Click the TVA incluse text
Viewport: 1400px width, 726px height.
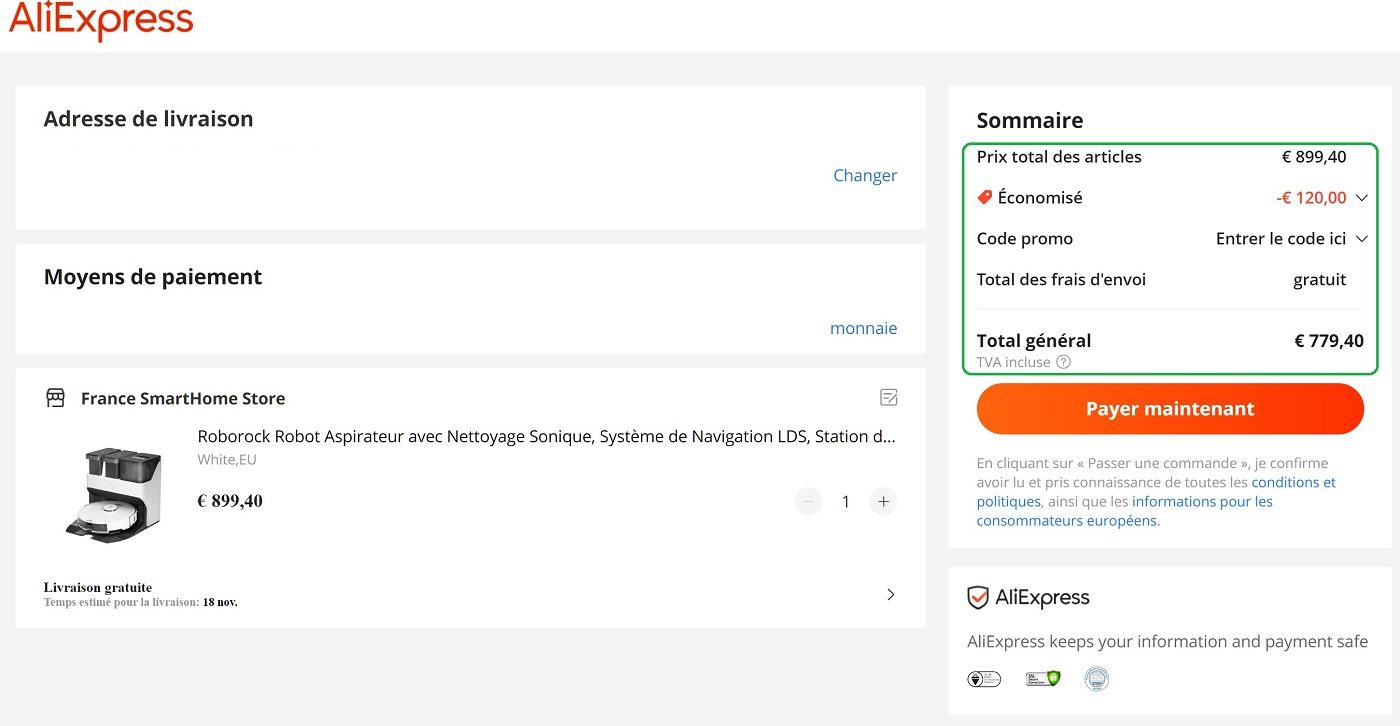click(1014, 362)
